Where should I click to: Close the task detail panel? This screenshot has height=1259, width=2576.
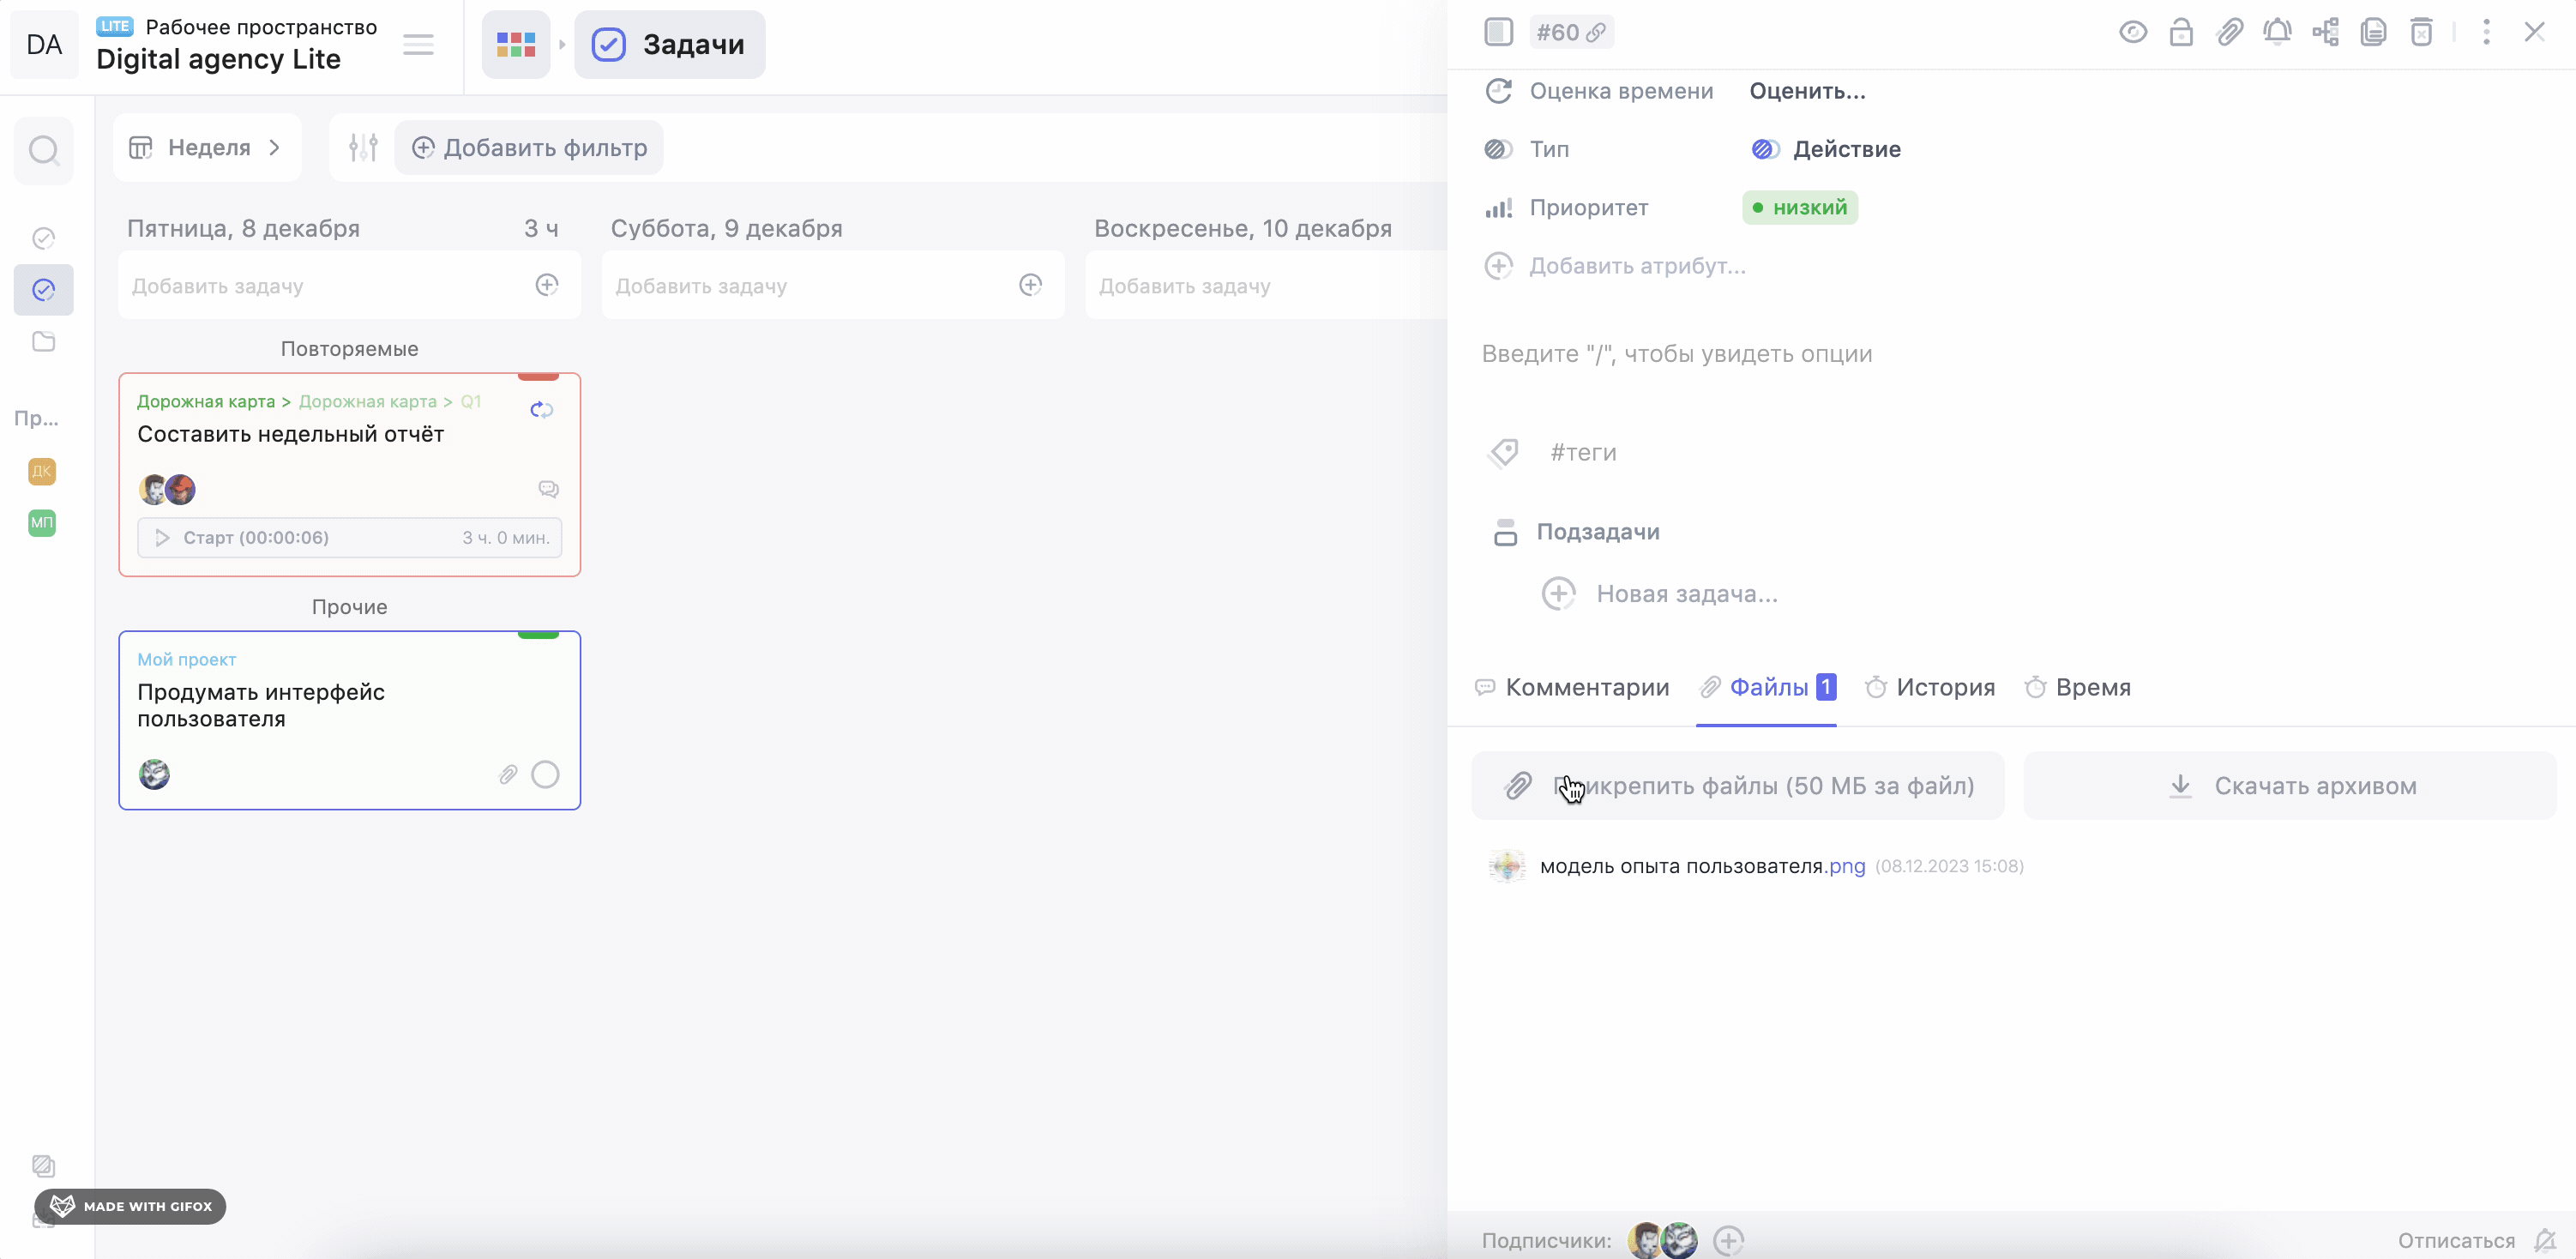coord(2534,32)
